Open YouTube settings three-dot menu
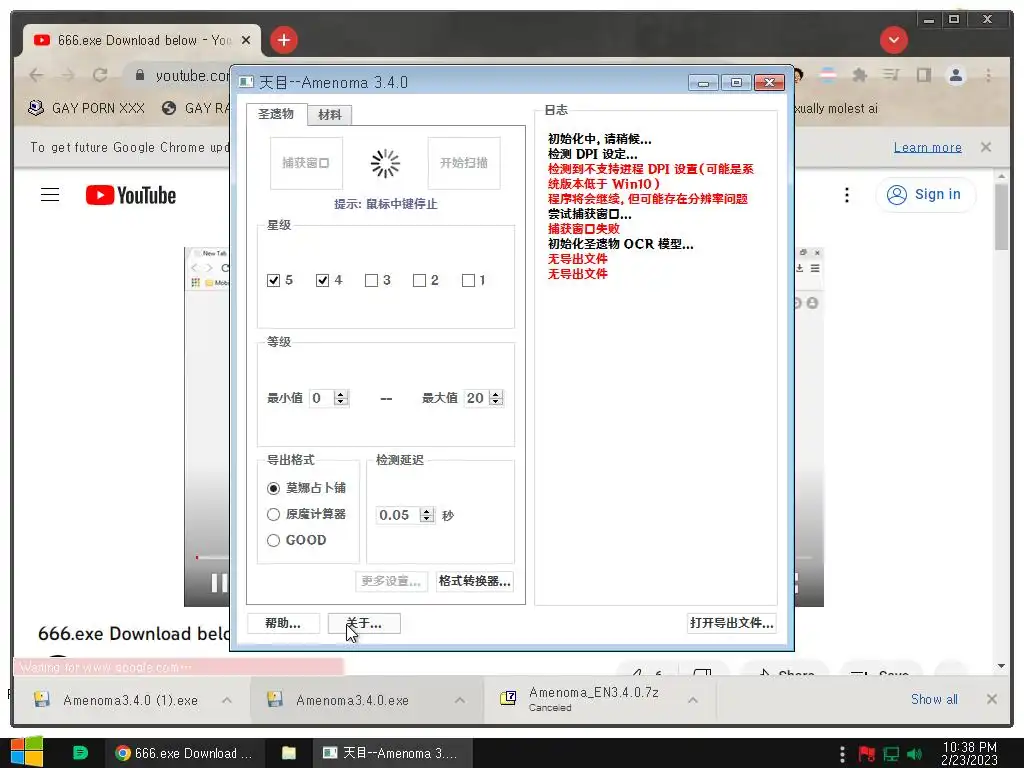The width and height of the screenshot is (1024, 768). [x=846, y=195]
